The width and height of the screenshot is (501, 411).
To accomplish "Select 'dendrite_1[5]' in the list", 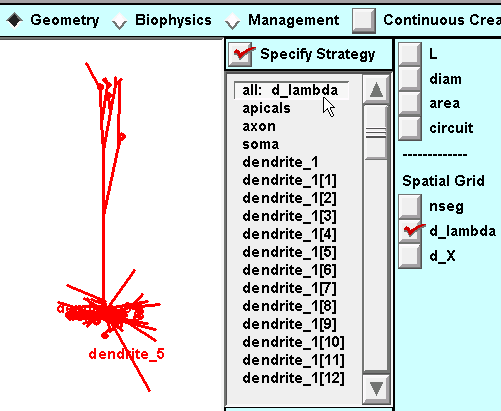I will [x=289, y=252].
